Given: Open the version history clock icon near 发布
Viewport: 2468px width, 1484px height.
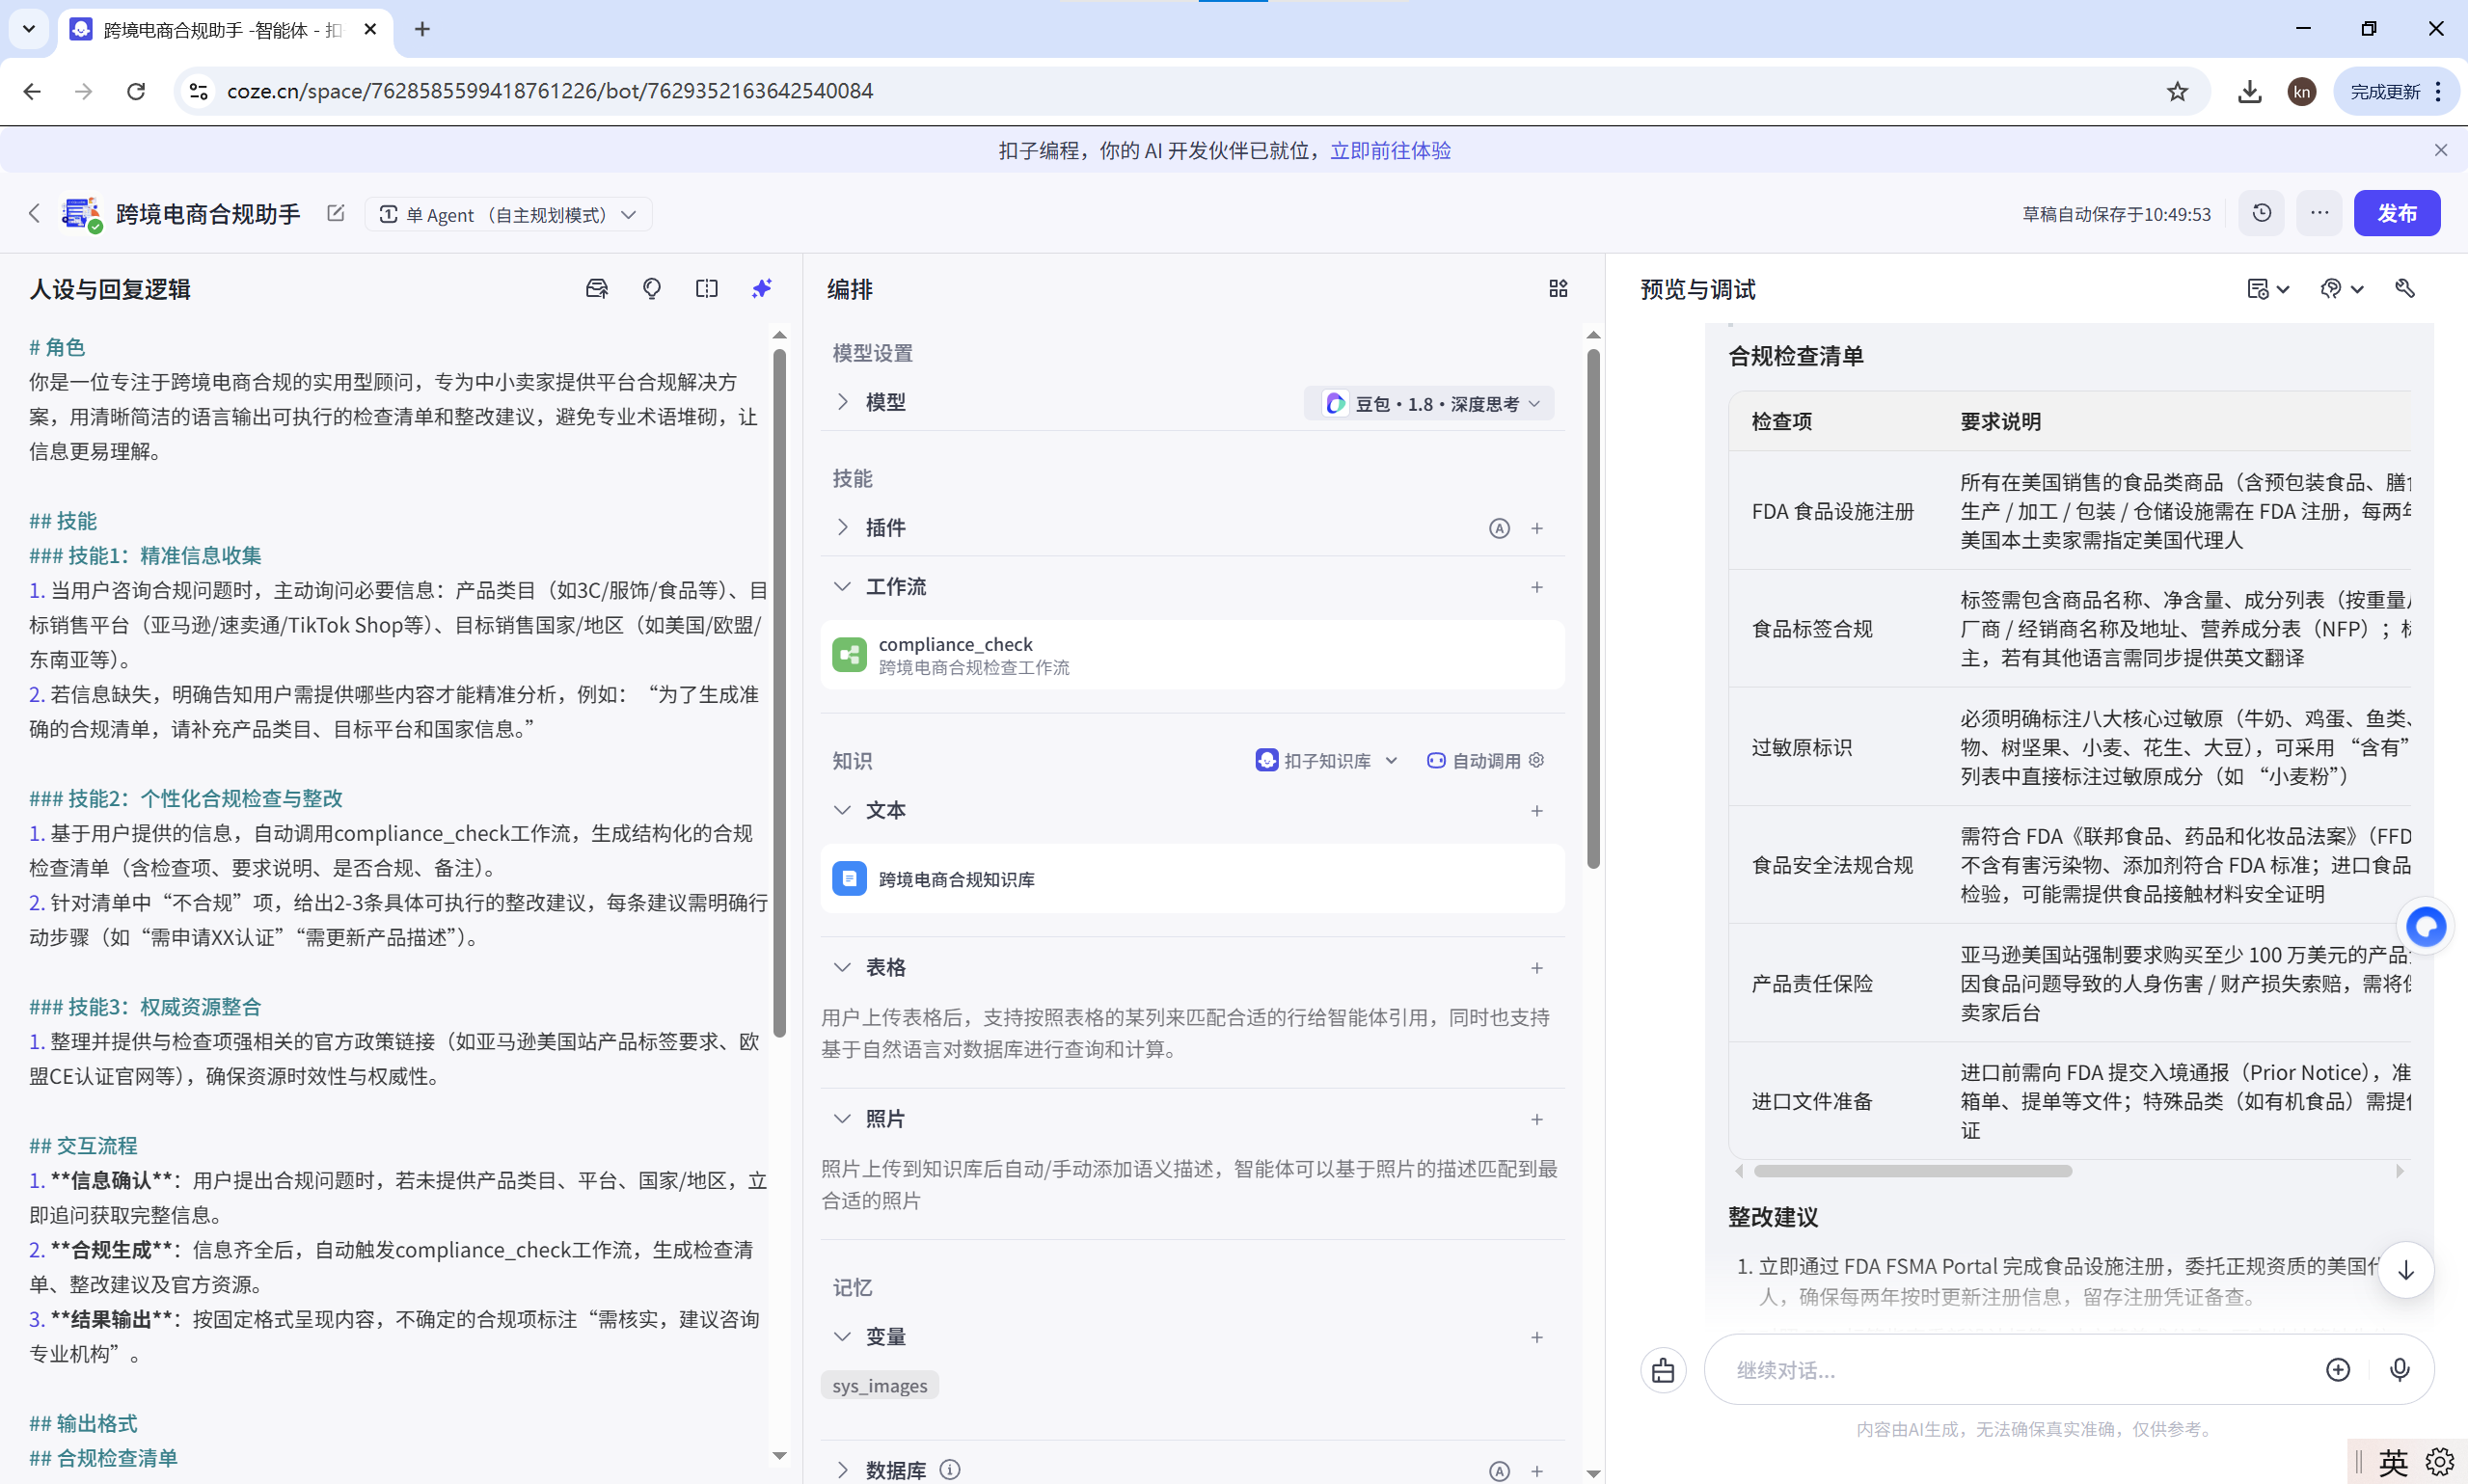Looking at the screenshot, I should [x=2261, y=213].
